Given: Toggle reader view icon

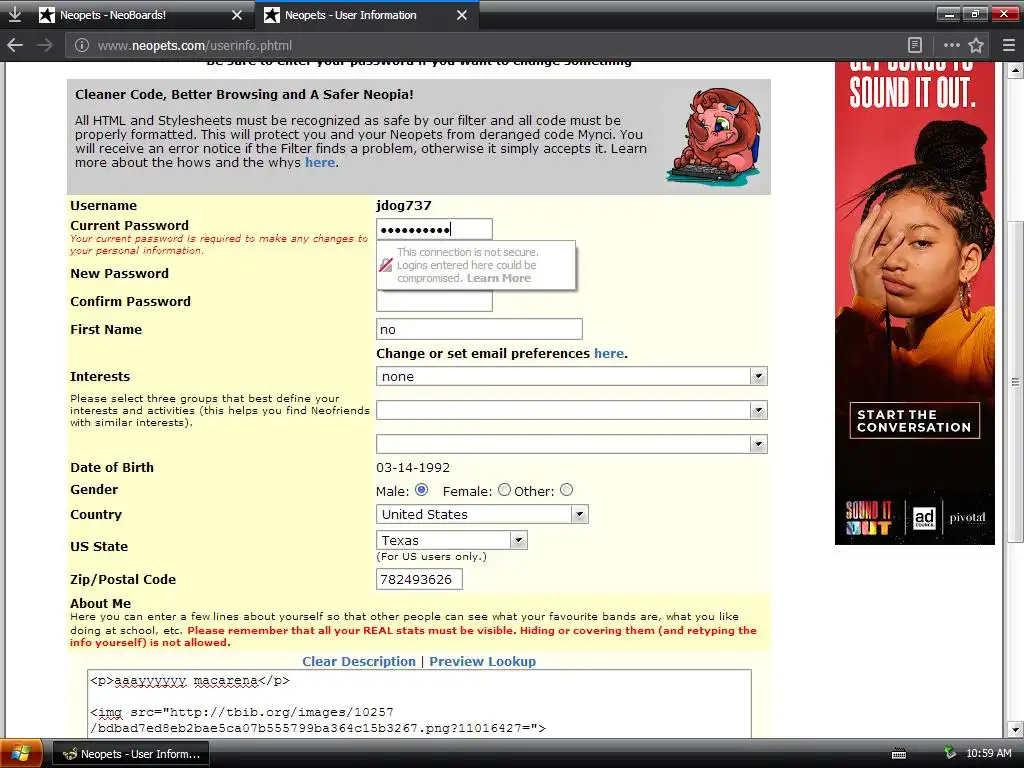Looking at the screenshot, I should pyautogui.click(x=915, y=45).
